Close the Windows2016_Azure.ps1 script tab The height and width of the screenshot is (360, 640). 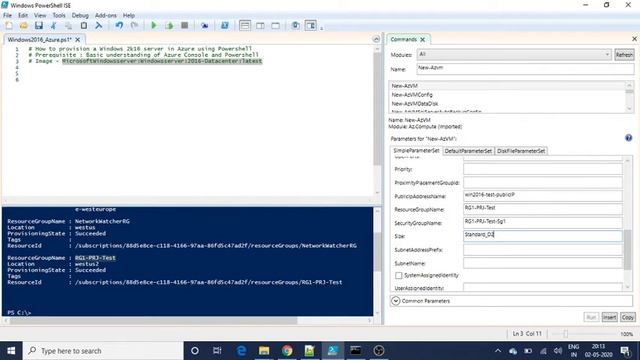pos(78,40)
